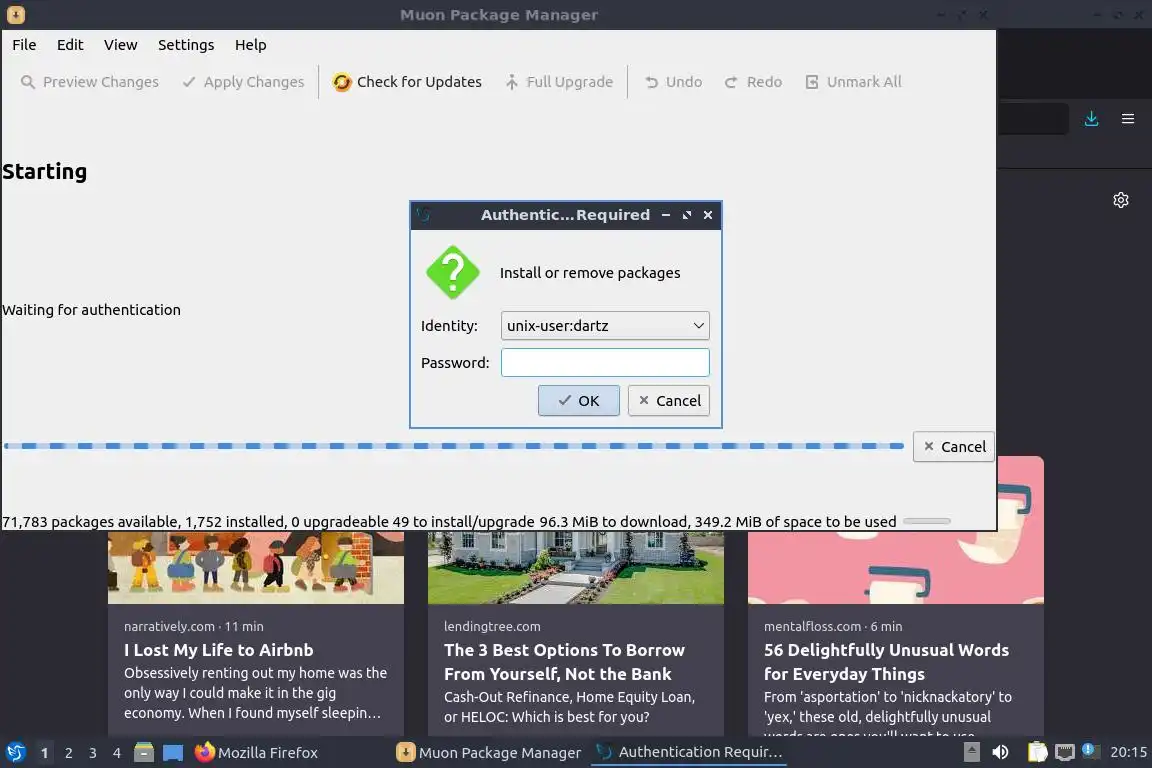This screenshot has height=768, width=1152.
Task: Open the File menu
Action: click(x=24, y=45)
